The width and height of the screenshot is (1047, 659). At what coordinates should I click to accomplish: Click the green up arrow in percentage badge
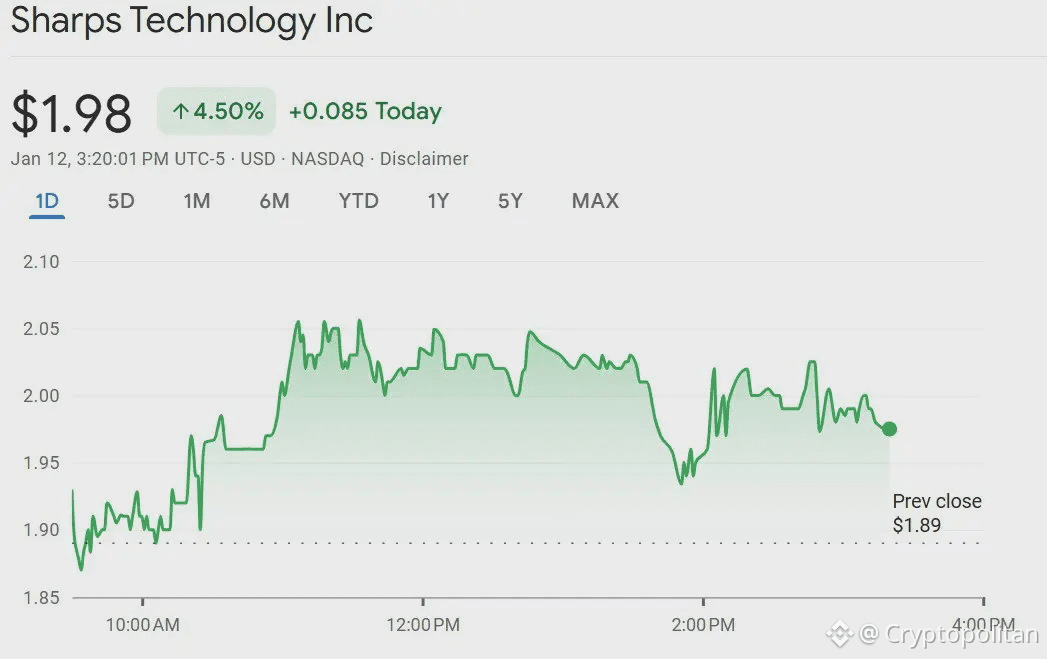(x=180, y=111)
